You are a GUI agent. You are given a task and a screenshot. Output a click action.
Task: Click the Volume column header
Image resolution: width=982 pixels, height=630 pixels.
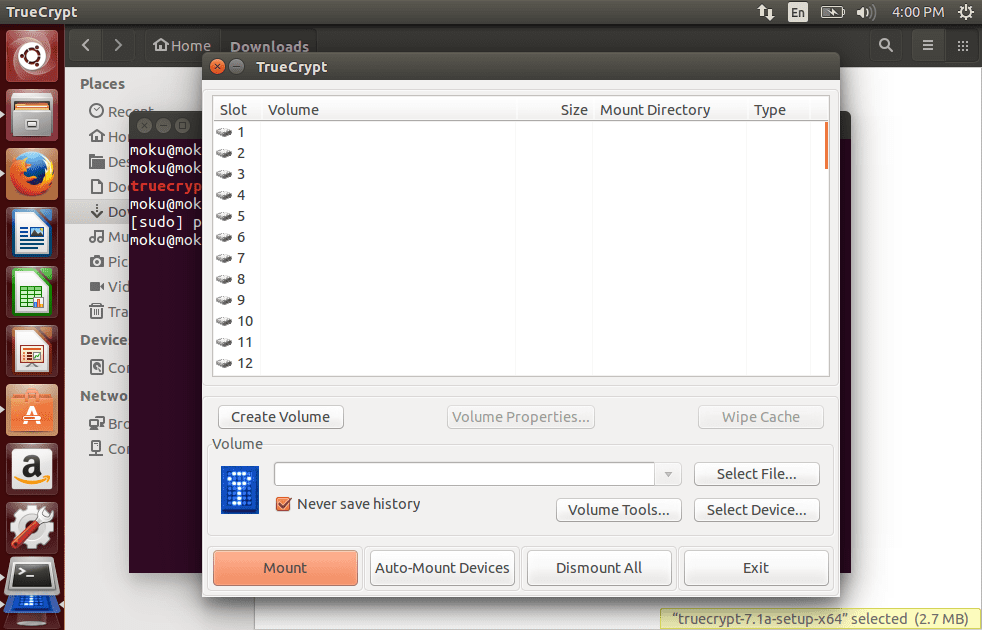pos(389,110)
